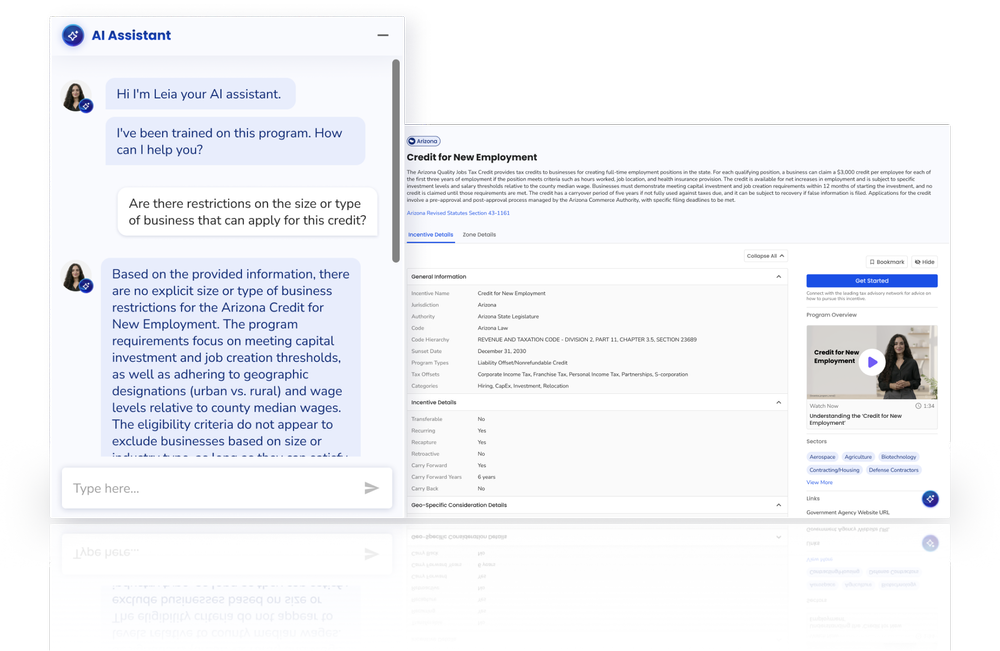Bookmark this incentive program
Screen dimensions: 1000x651
pos(886,262)
